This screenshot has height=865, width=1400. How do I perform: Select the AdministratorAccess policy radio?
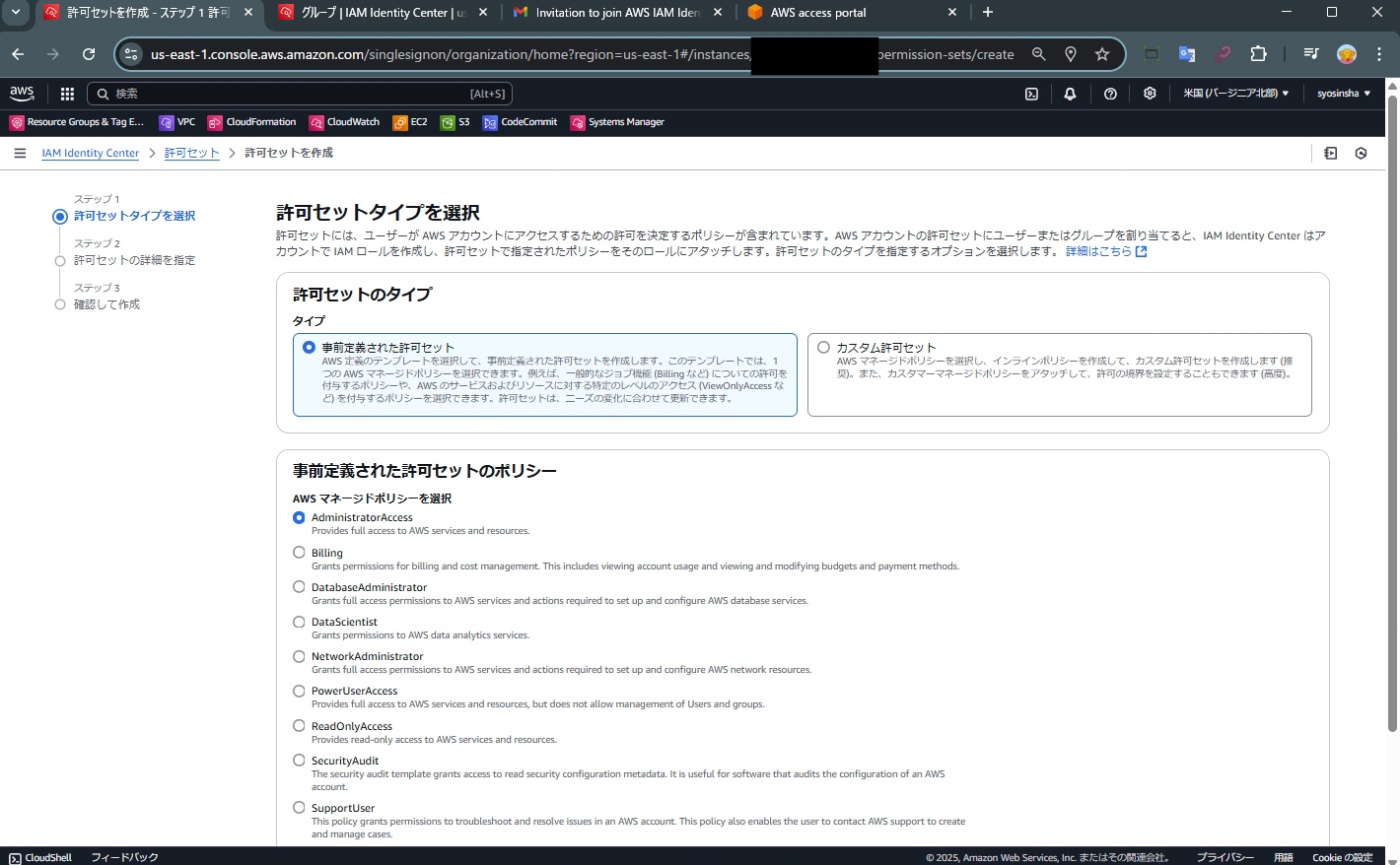[298, 517]
